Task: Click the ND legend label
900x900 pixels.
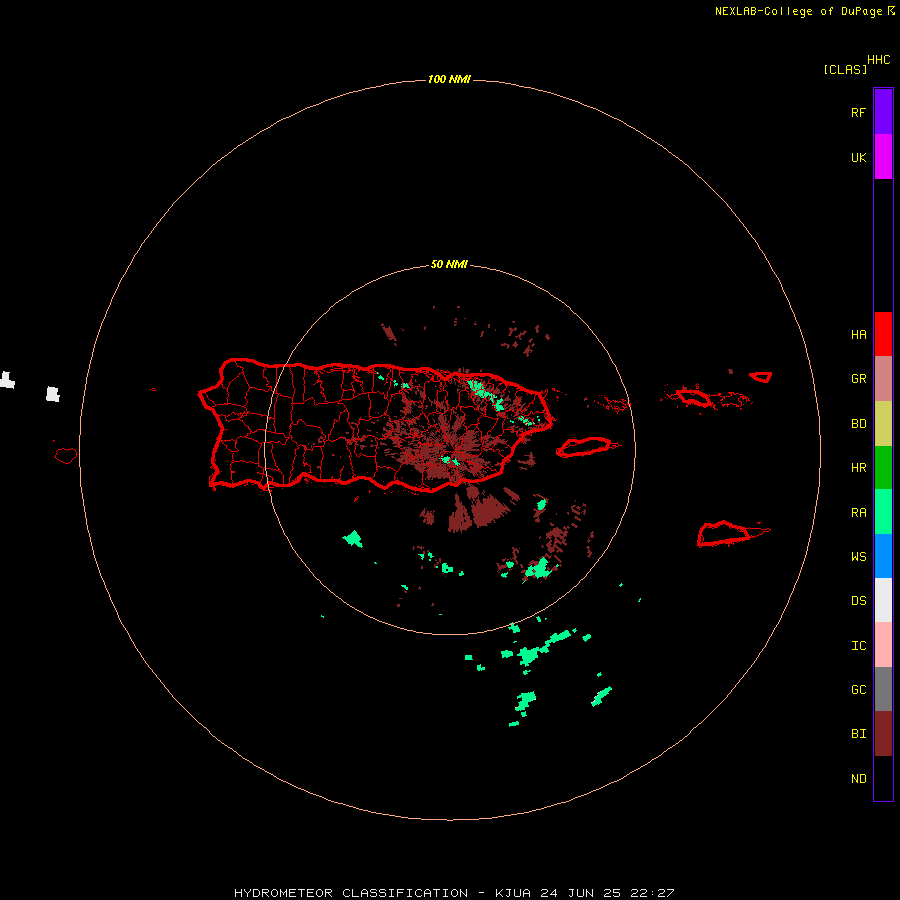Action: point(859,779)
